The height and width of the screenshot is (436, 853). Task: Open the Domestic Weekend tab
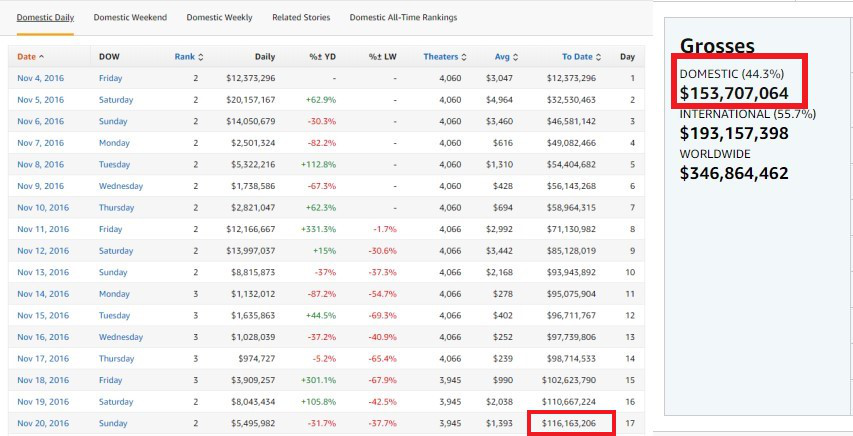point(130,17)
